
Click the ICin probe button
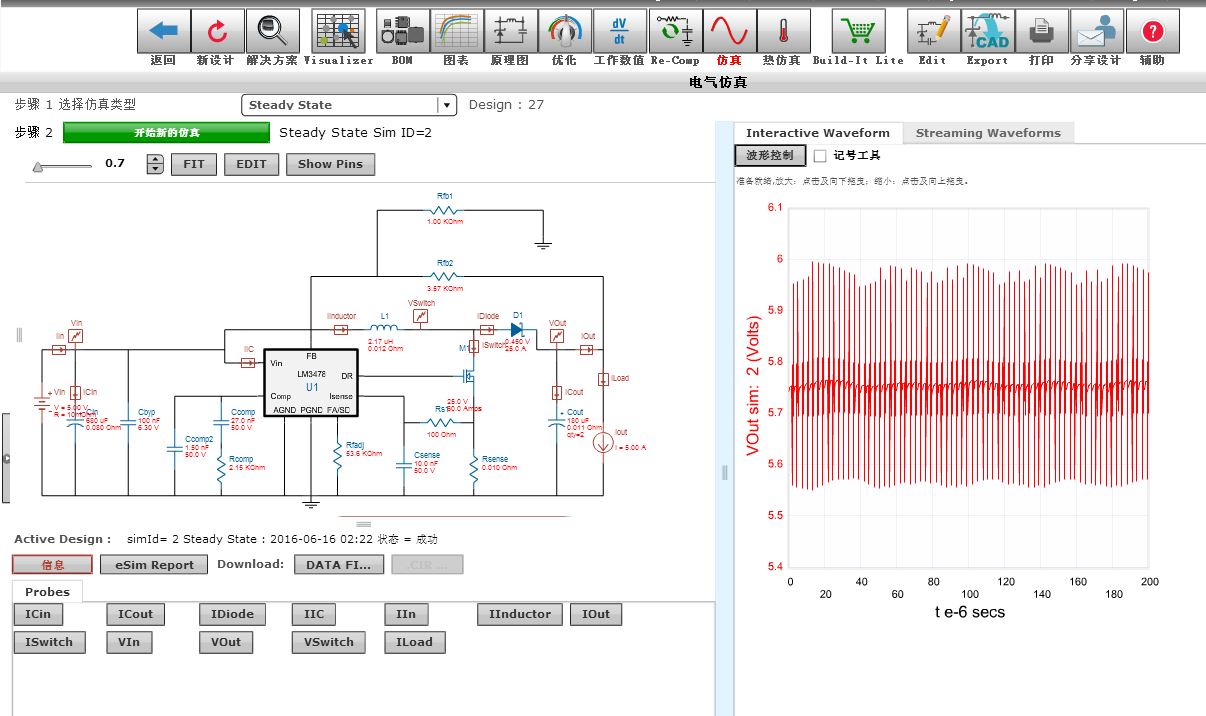point(39,614)
